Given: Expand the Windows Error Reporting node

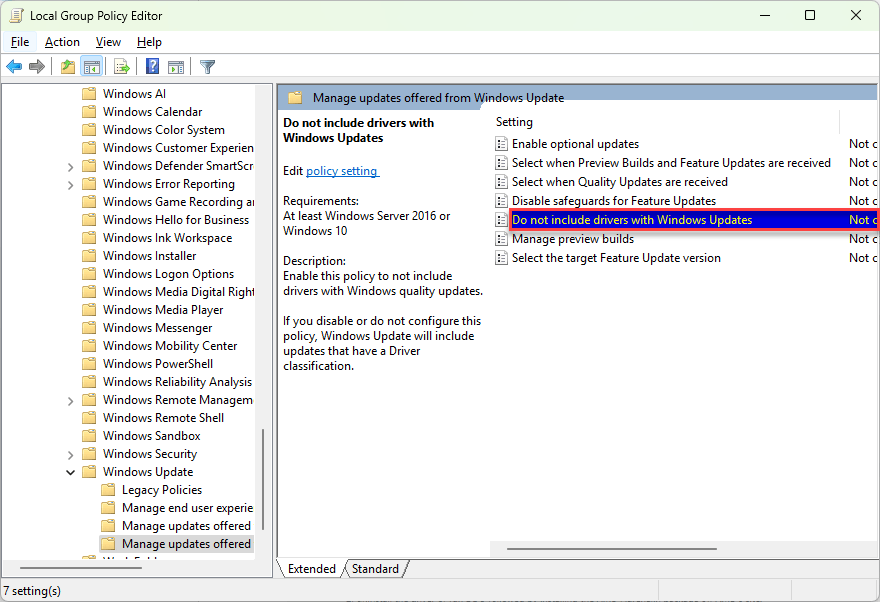Looking at the screenshot, I should 71,184.
